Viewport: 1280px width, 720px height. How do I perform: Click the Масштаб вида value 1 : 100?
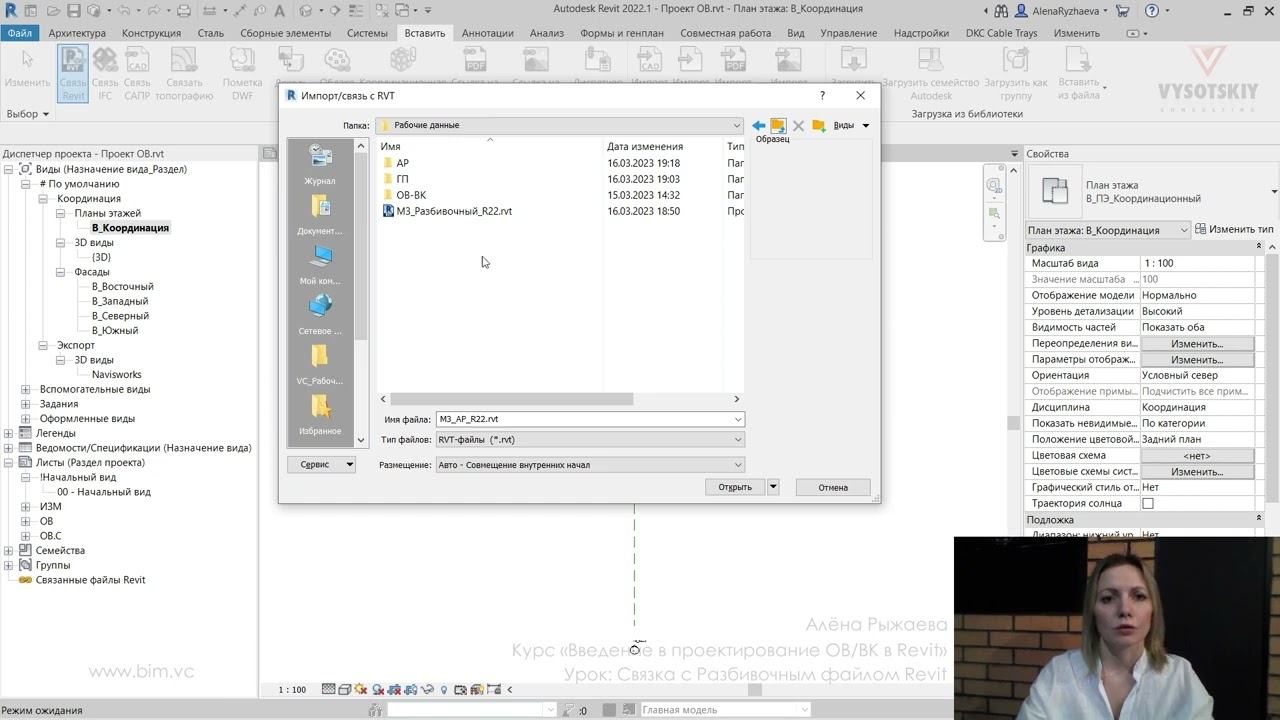(x=1199, y=264)
